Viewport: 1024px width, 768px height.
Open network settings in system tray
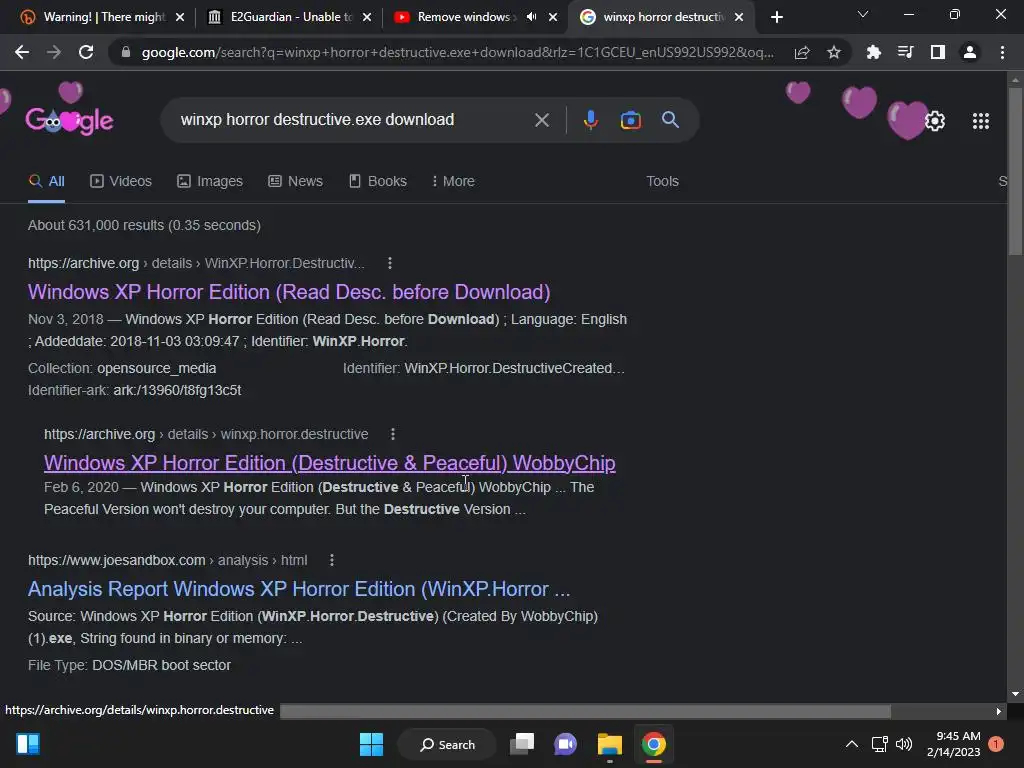click(x=879, y=744)
